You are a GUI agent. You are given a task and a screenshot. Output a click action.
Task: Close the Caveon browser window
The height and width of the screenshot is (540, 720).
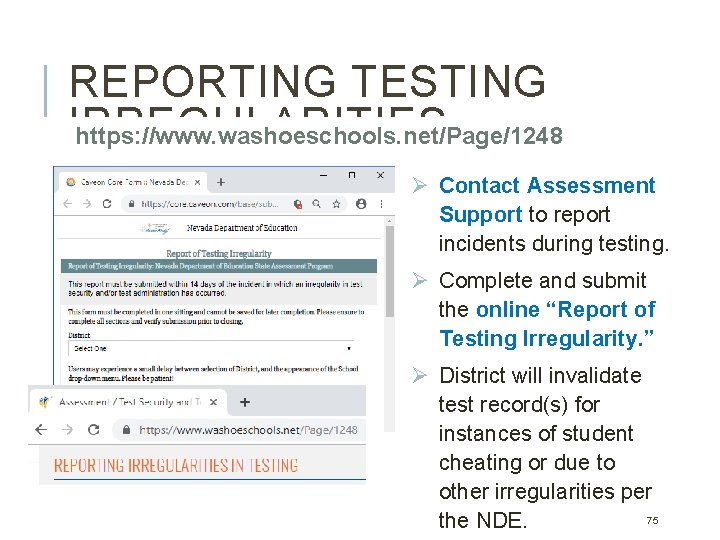point(380,175)
